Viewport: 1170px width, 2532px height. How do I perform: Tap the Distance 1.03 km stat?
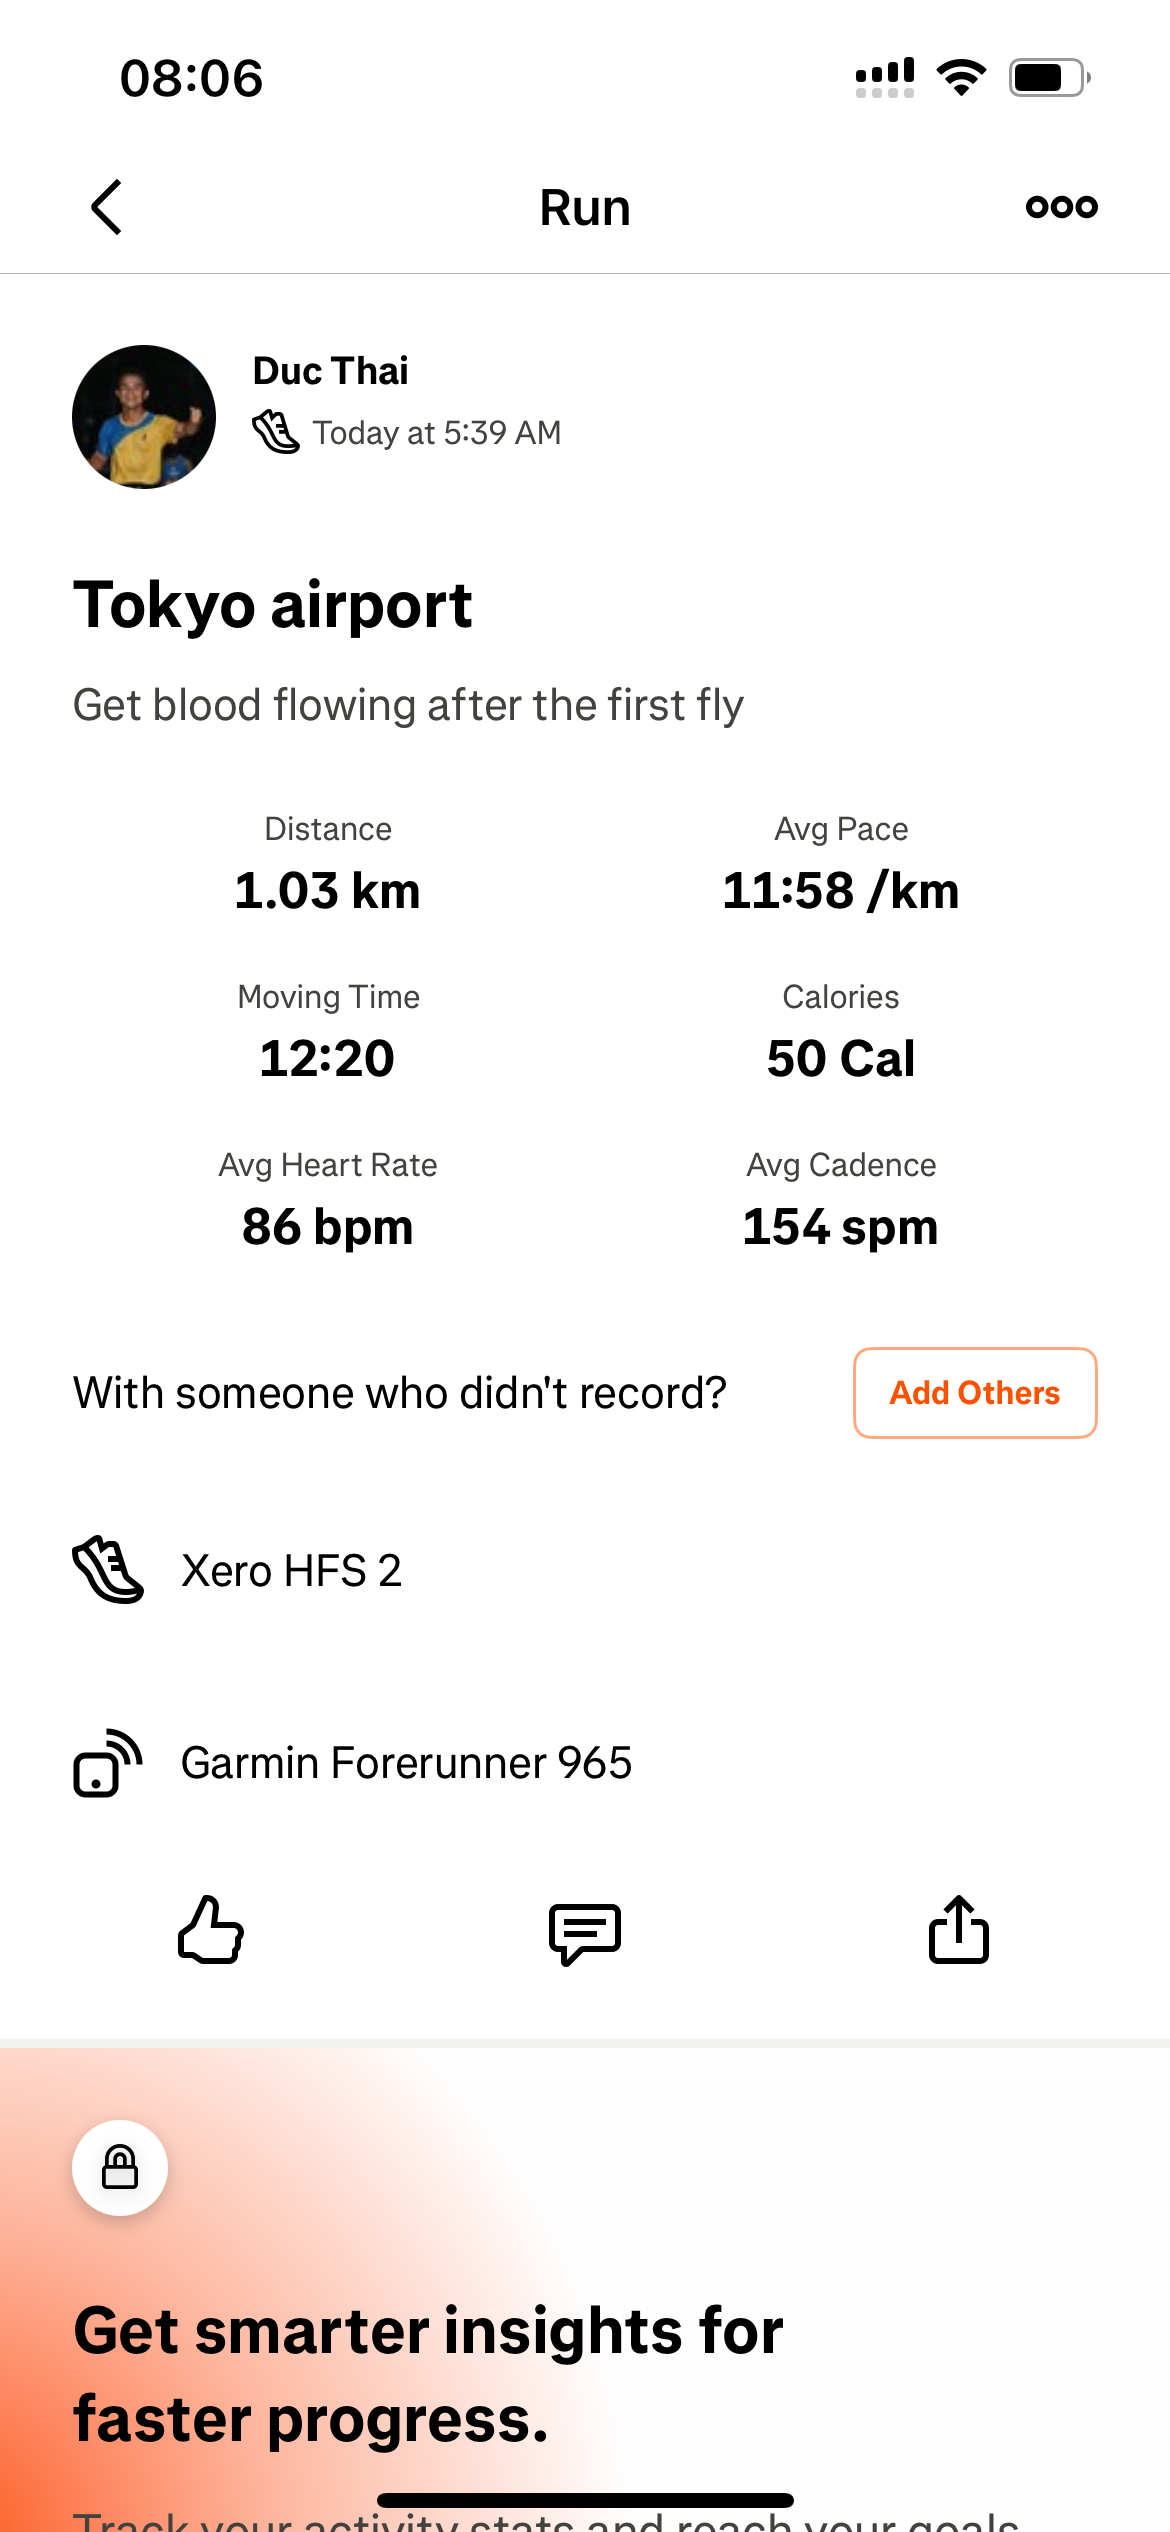pos(328,890)
